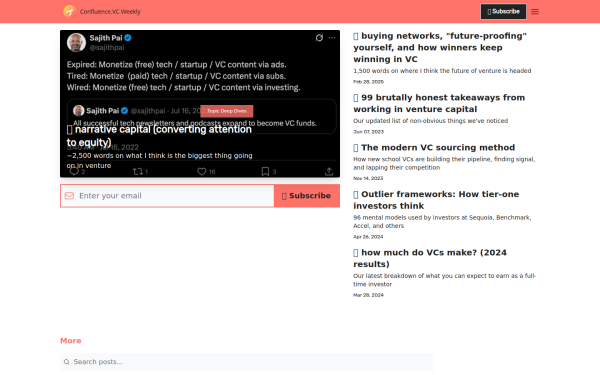Click the tweet's three-dot more icon
Screen dimensions: 600x375
[x=332, y=38]
